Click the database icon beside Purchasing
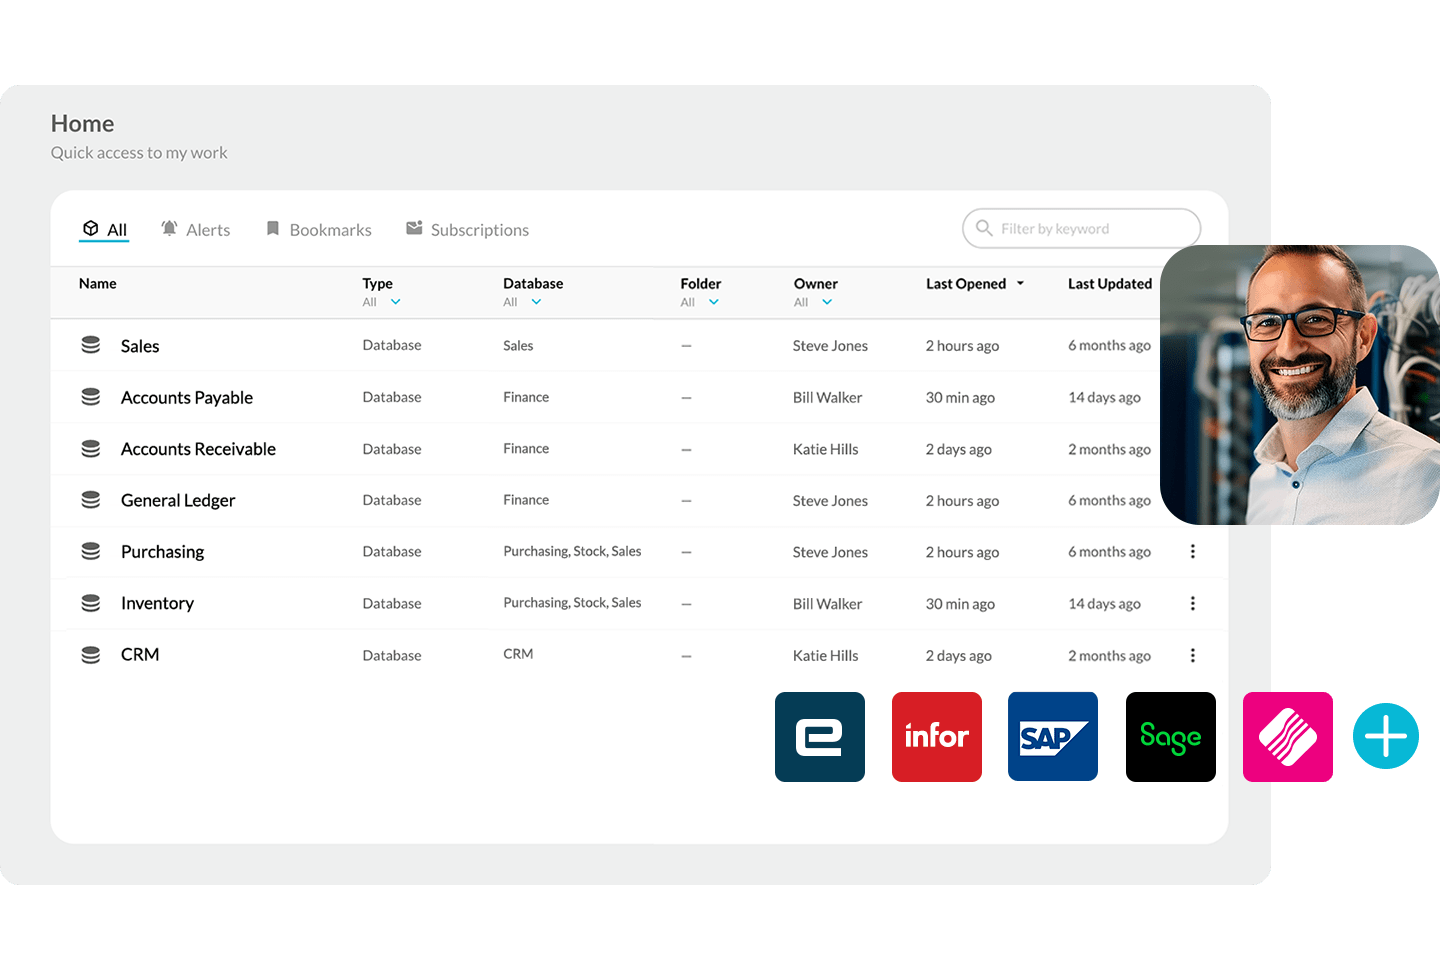This screenshot has height=970, width=1440. pos(91,552)
